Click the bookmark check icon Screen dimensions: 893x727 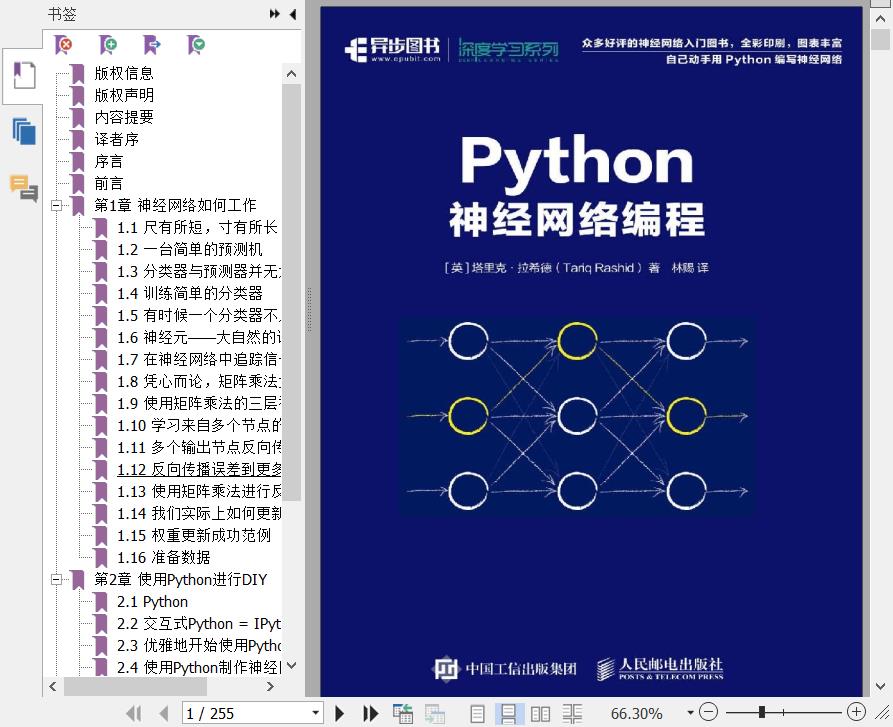(196, 44)
